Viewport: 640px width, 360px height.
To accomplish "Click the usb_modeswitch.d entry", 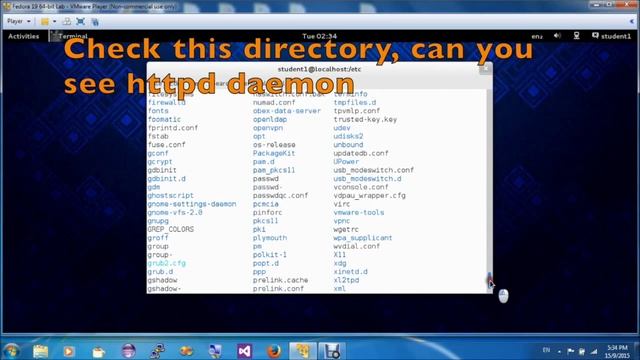I will (367, 179).
